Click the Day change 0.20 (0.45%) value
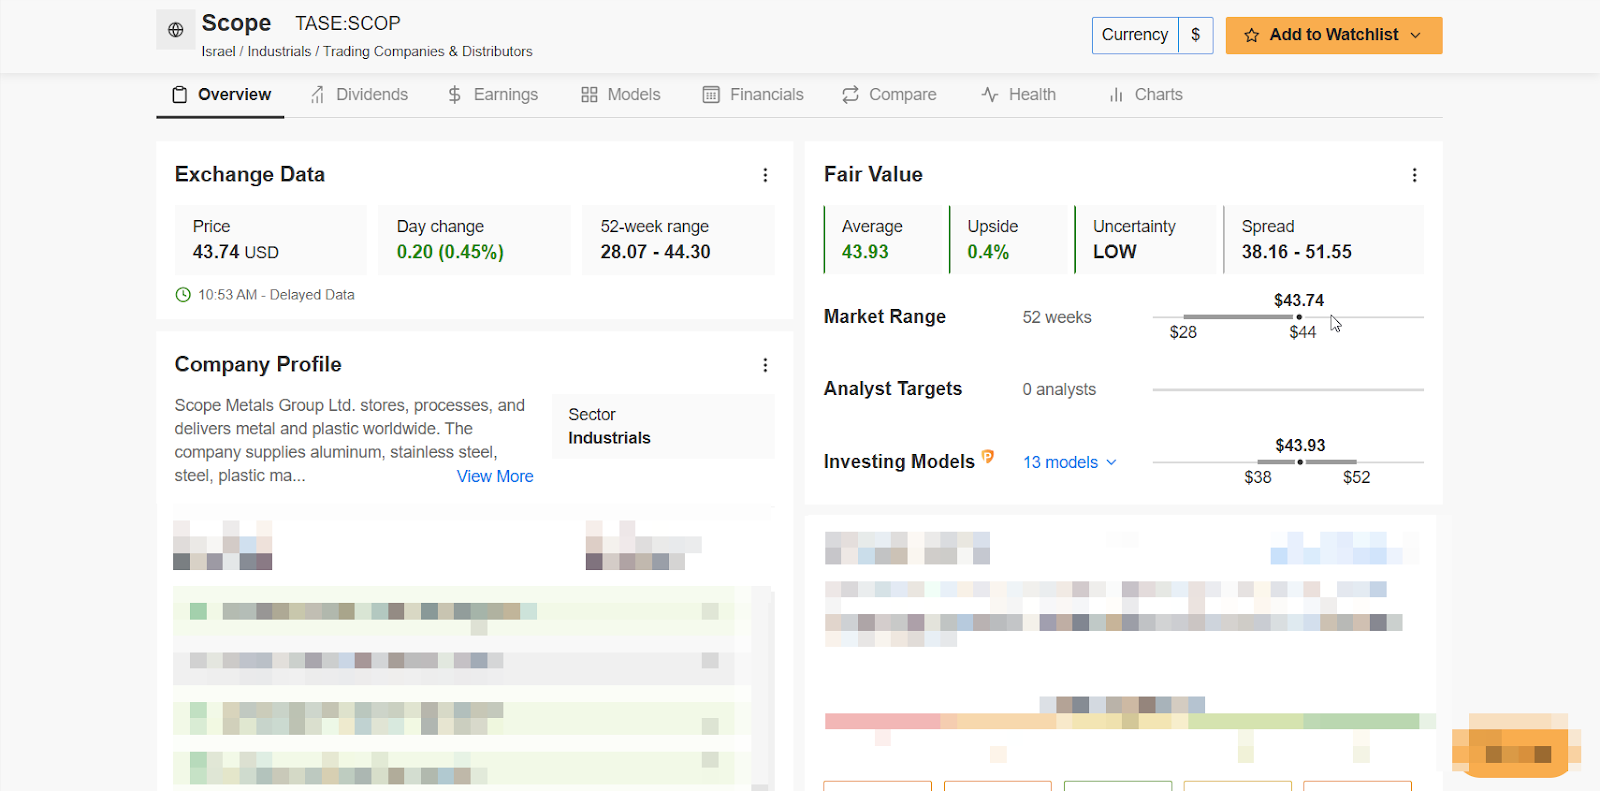Viewport: 1600px width, 791px height. (450, 252)
